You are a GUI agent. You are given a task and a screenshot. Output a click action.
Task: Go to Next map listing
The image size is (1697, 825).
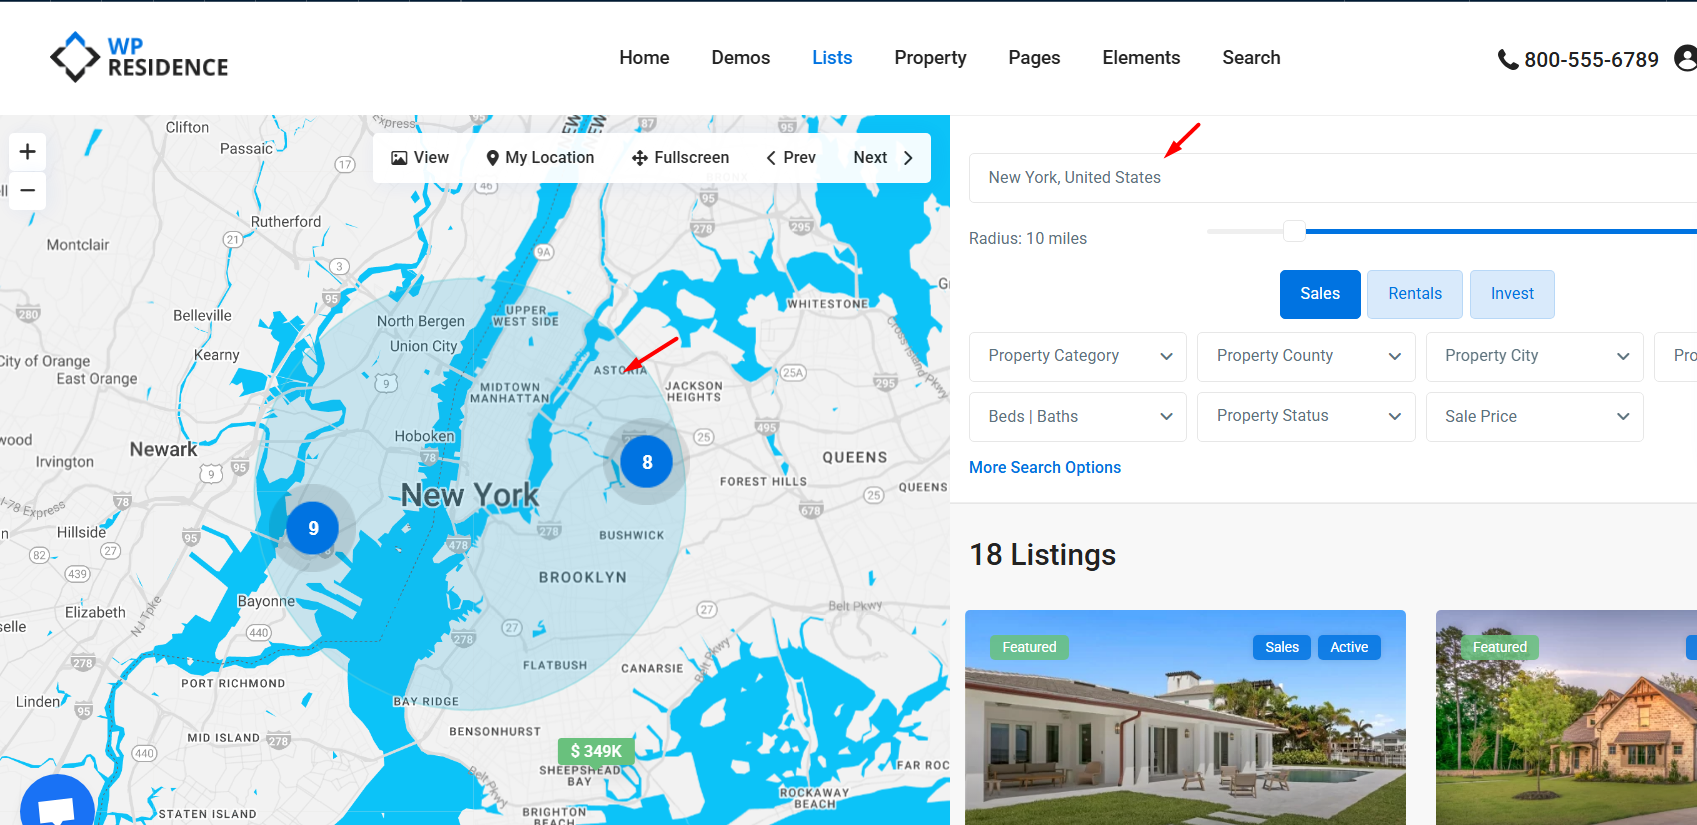pyautogui.click(x=883, y=158)
